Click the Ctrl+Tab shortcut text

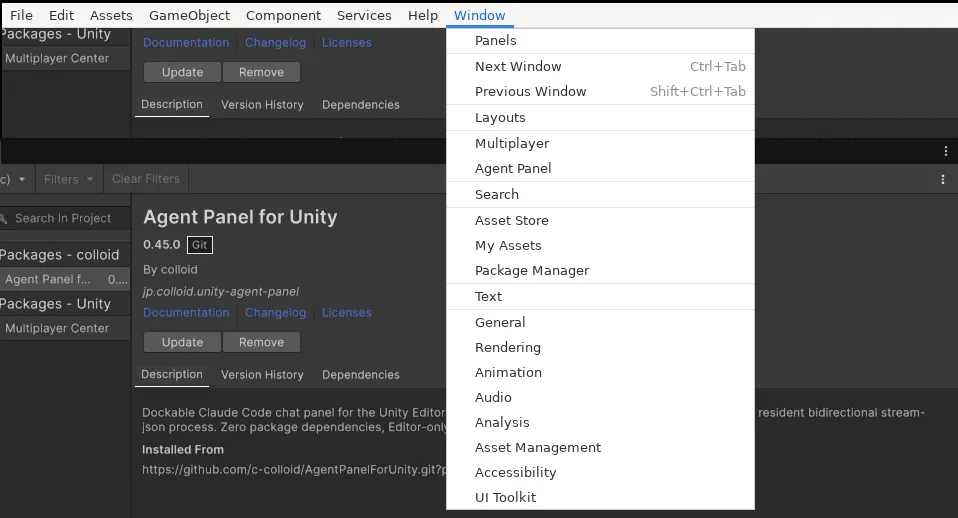tap(718, 66)
